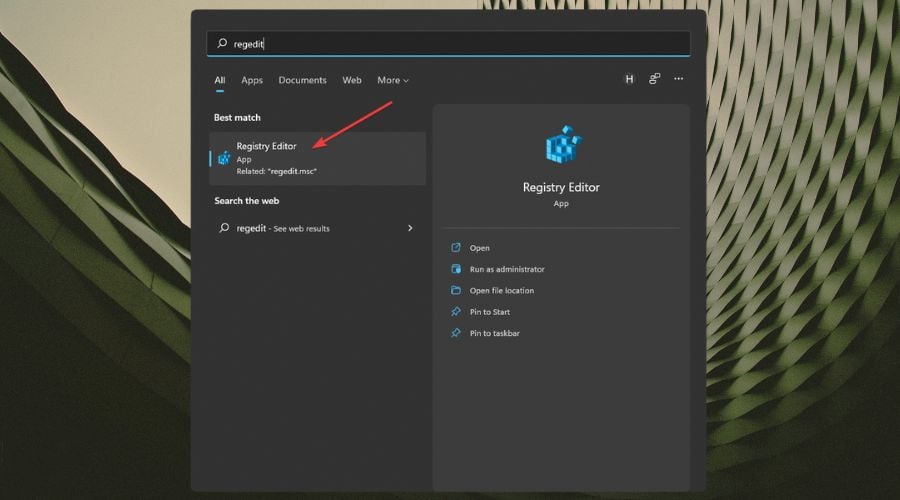Choose Open file location
The height and width of the screenshot is (500, 900).
(x=502, y=290)
